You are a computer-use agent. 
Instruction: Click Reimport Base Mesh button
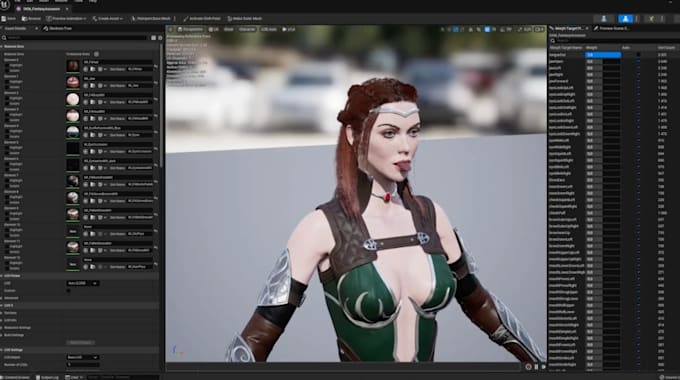point(151,19)
